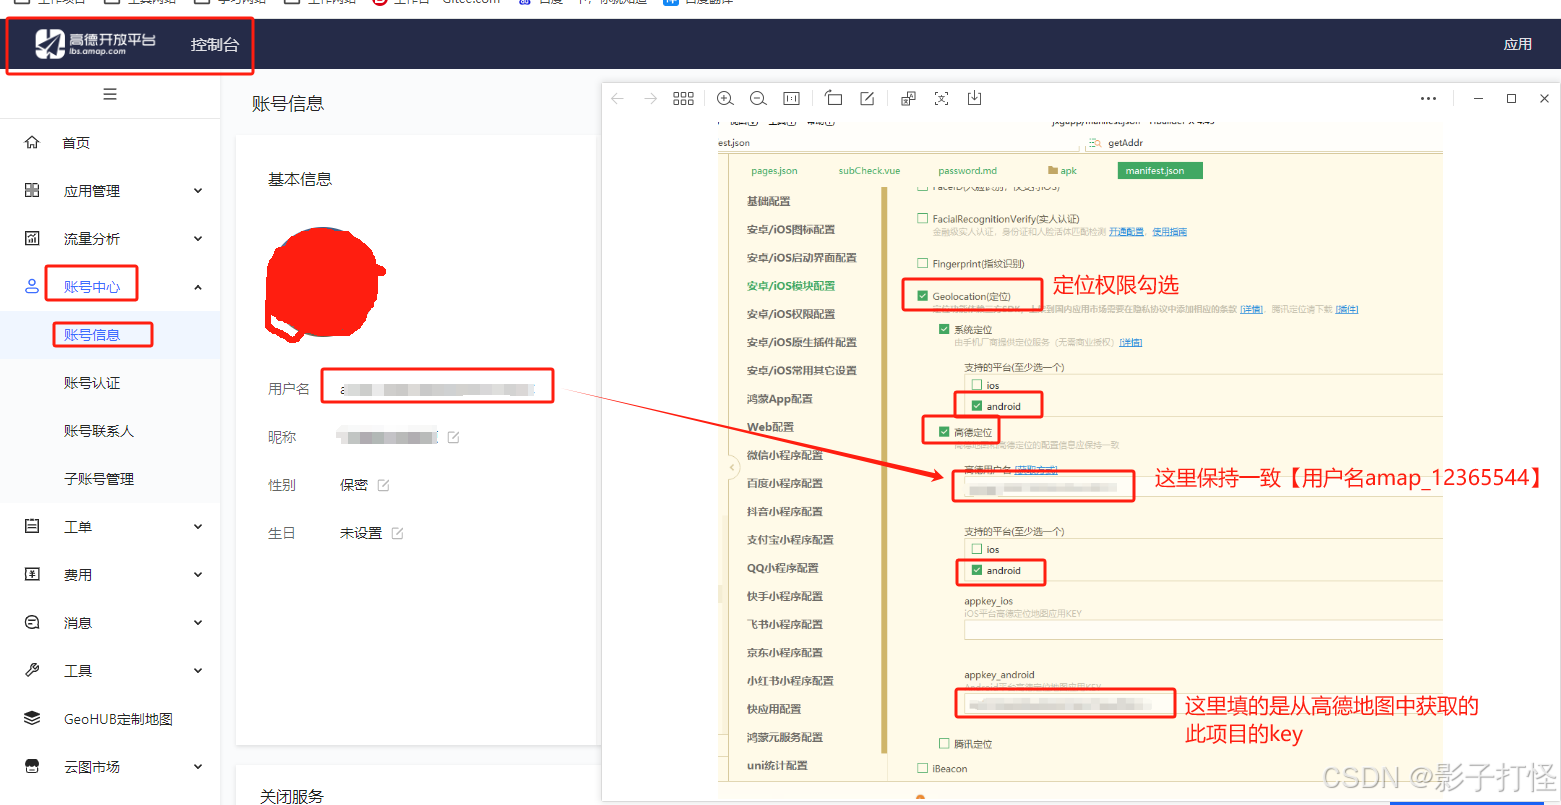This screenshot has height=805, width=1561.
Task: Open image edit pencil tool in viewer
Action: [x=867, y=98]
